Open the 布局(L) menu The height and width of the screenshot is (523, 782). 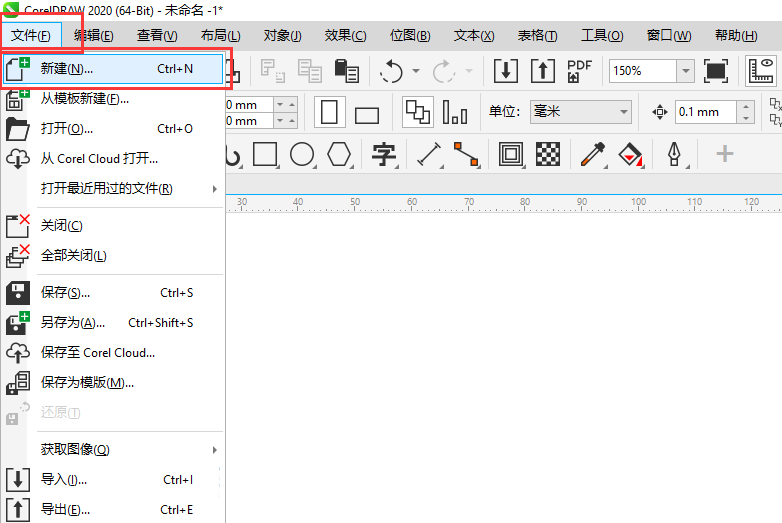[x=220, y=35]
